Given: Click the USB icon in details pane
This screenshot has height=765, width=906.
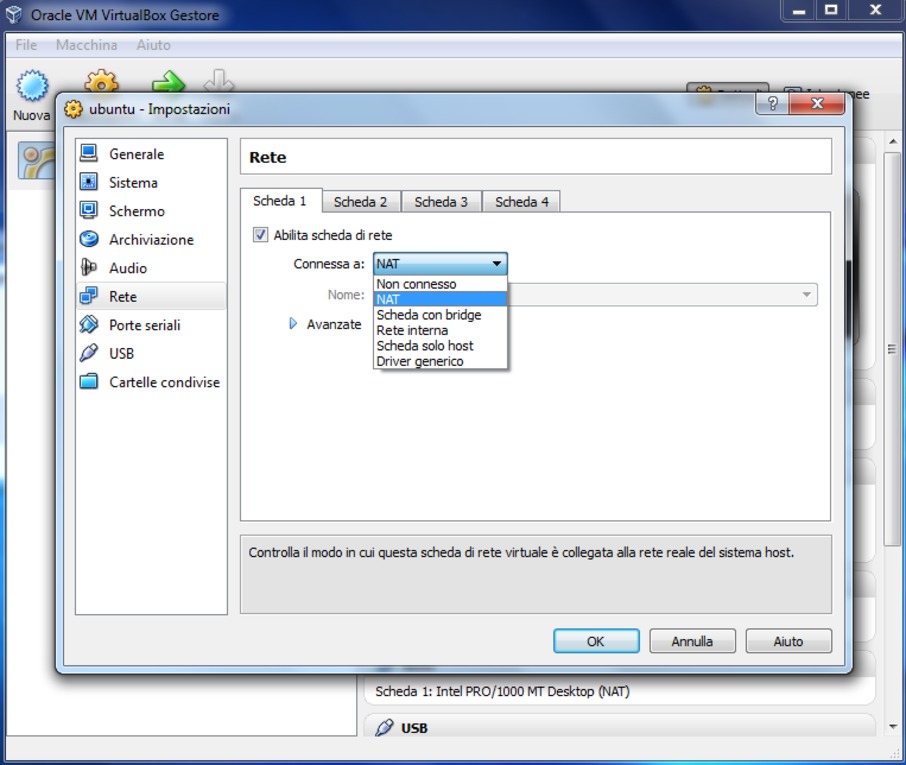Looking at the screenshot, I should click(x=384, y=727).
